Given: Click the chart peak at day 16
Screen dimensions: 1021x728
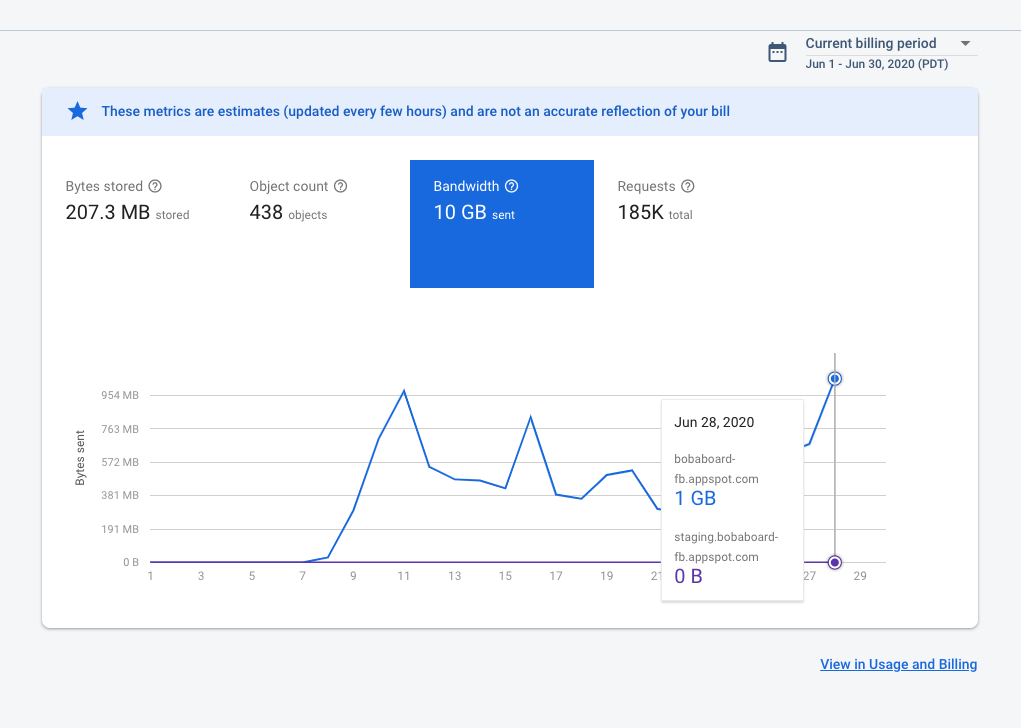Looking at the screenshot, I should (530, 417).
